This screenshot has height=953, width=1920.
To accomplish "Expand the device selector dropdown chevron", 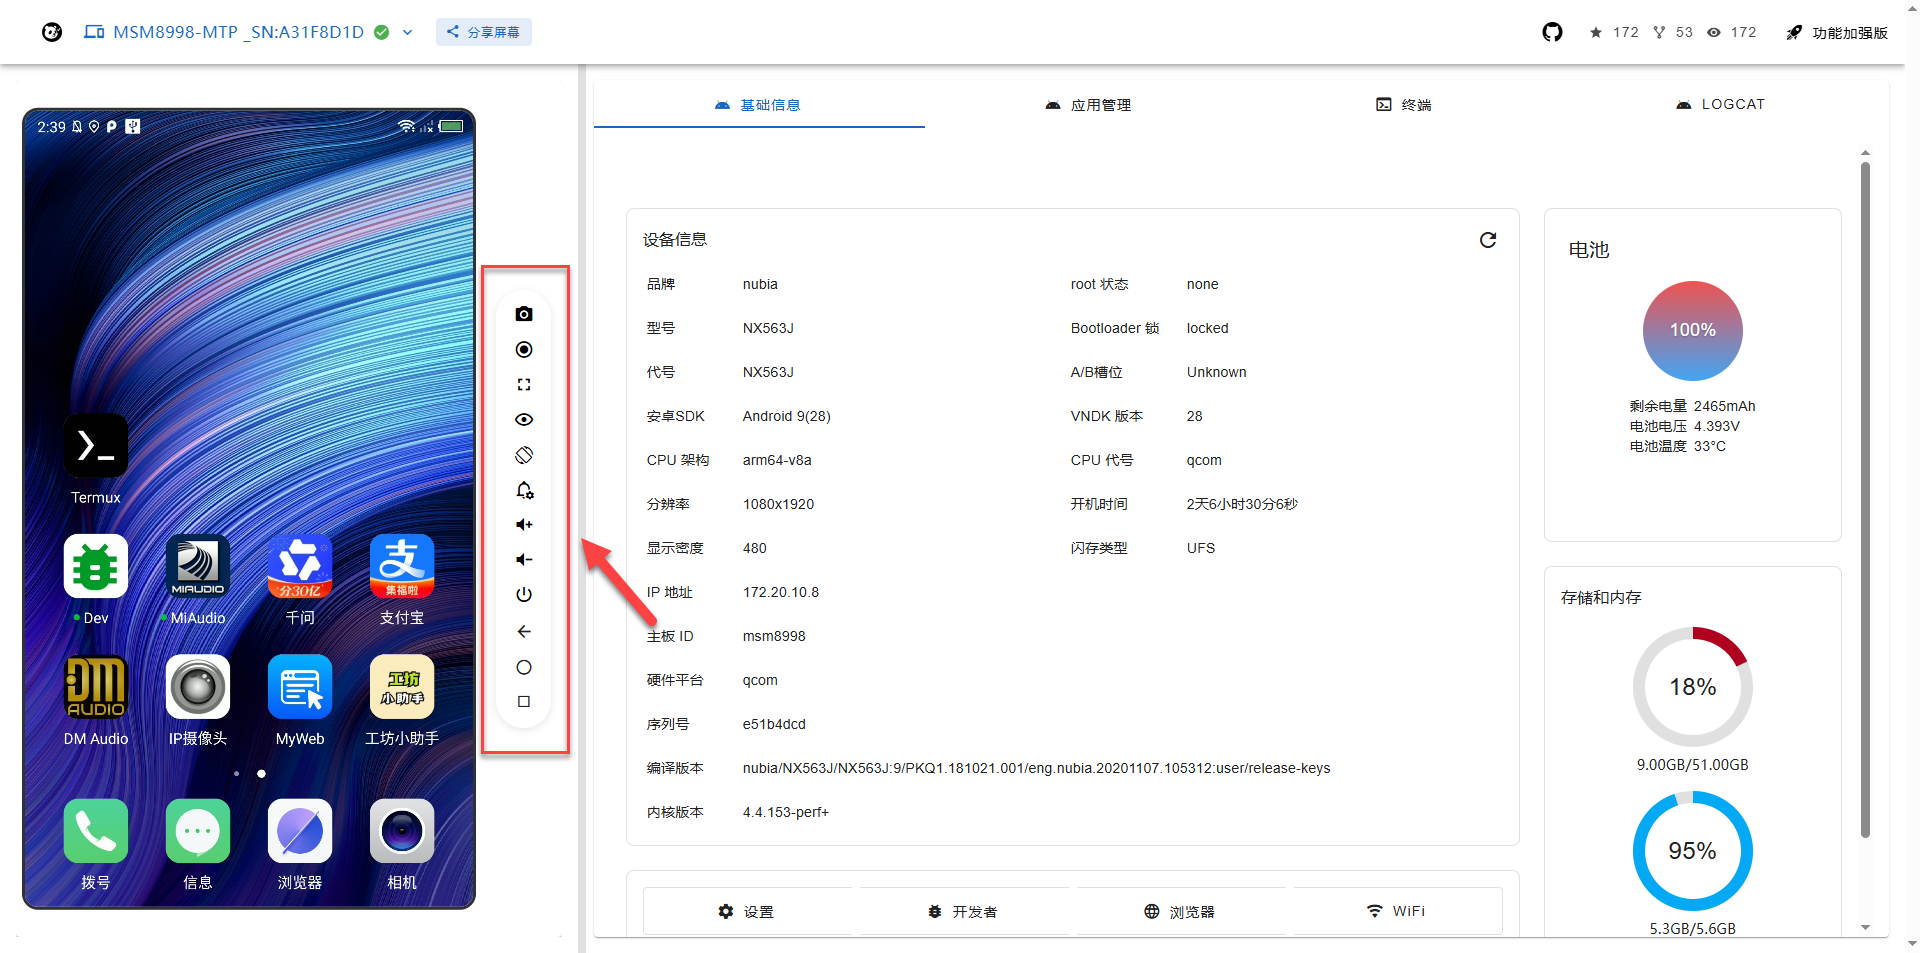I will (x=408, y=32).
